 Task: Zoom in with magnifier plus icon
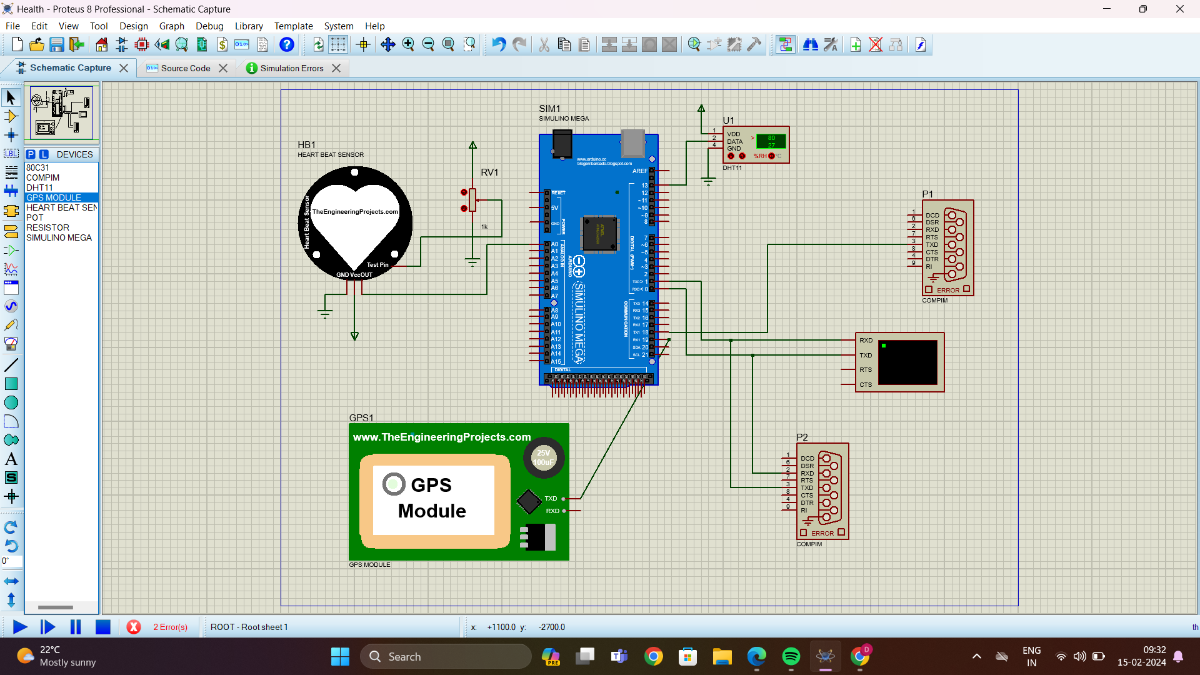[408, 45]
